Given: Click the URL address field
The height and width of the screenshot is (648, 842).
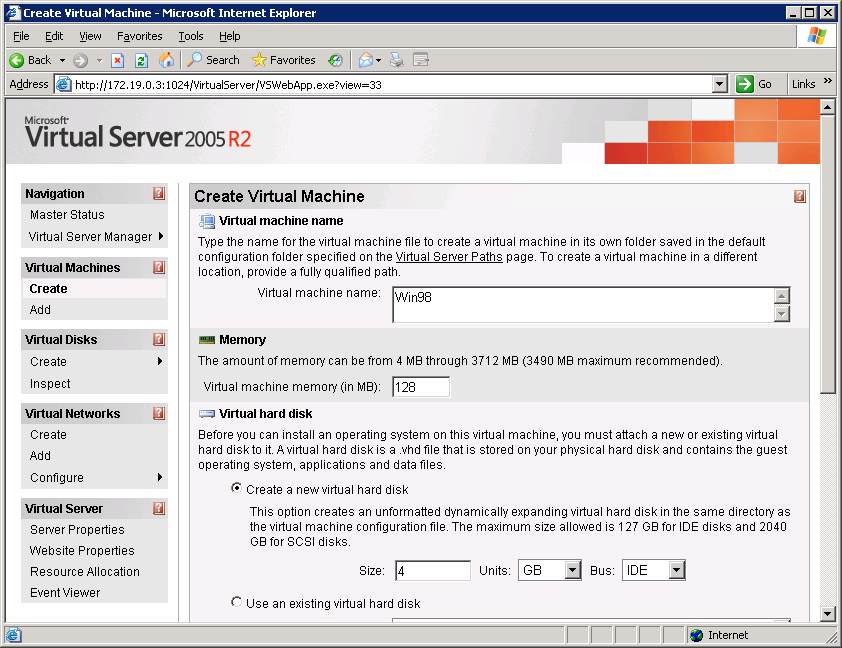Looking at the screenshot, I should point(392,84).
